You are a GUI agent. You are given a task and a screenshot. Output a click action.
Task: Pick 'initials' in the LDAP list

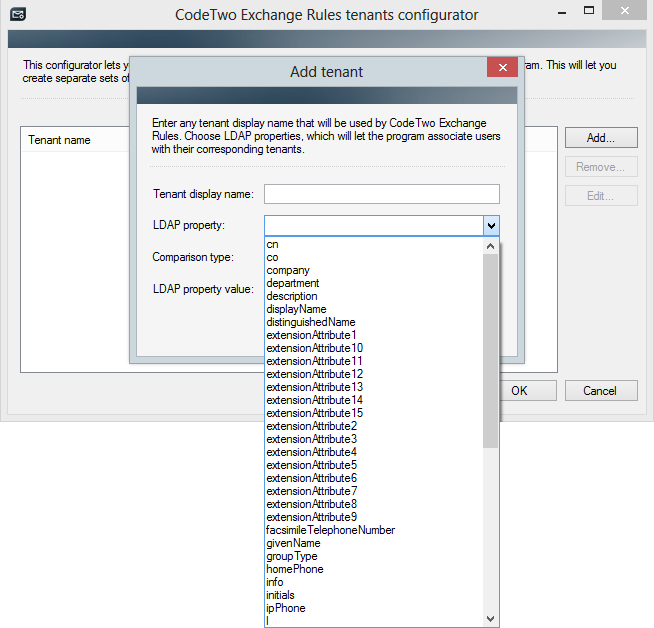(374, 595)
